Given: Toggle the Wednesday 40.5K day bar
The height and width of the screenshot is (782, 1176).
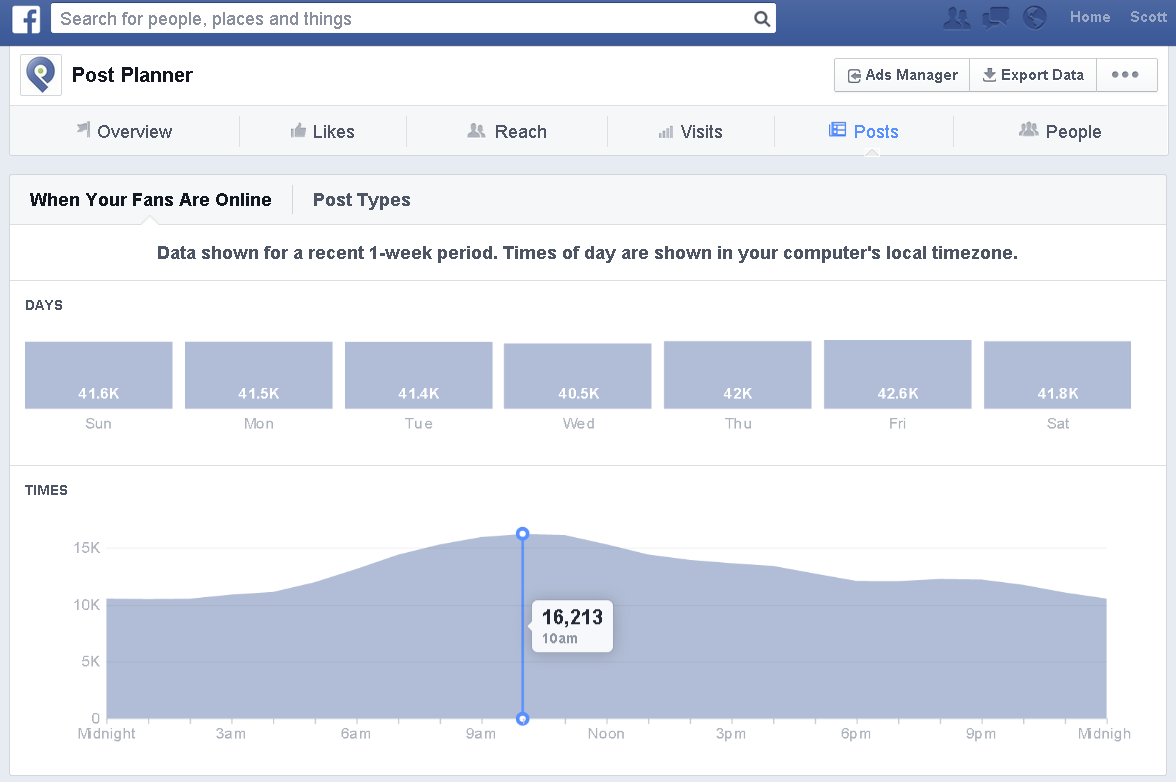Looking at the screenshot, I should 578,374.
